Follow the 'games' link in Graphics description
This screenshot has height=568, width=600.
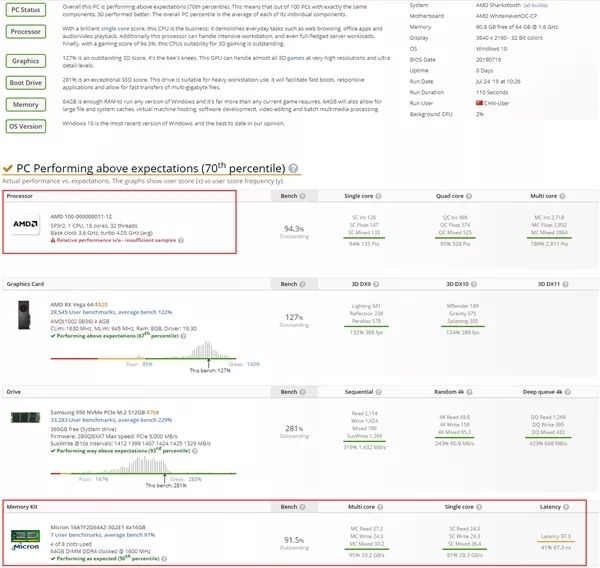click(x=295, y=58)
